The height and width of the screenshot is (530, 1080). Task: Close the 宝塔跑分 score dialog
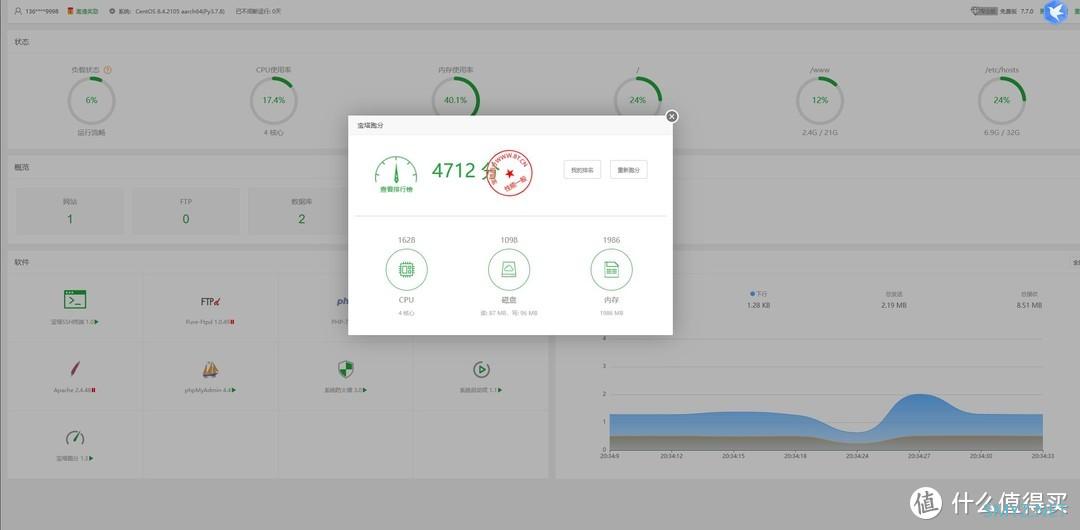[672, 116]
